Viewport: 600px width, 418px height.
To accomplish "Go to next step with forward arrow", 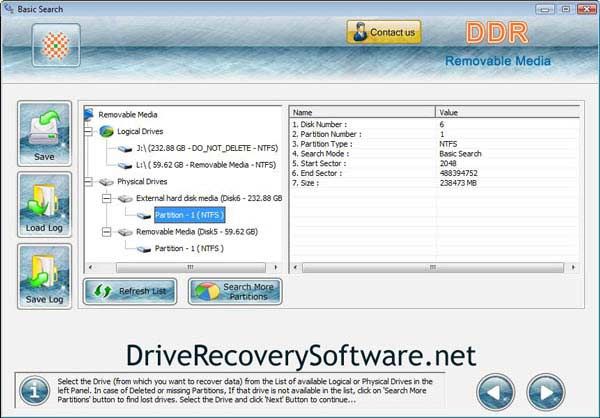I will tap(546, 392).
